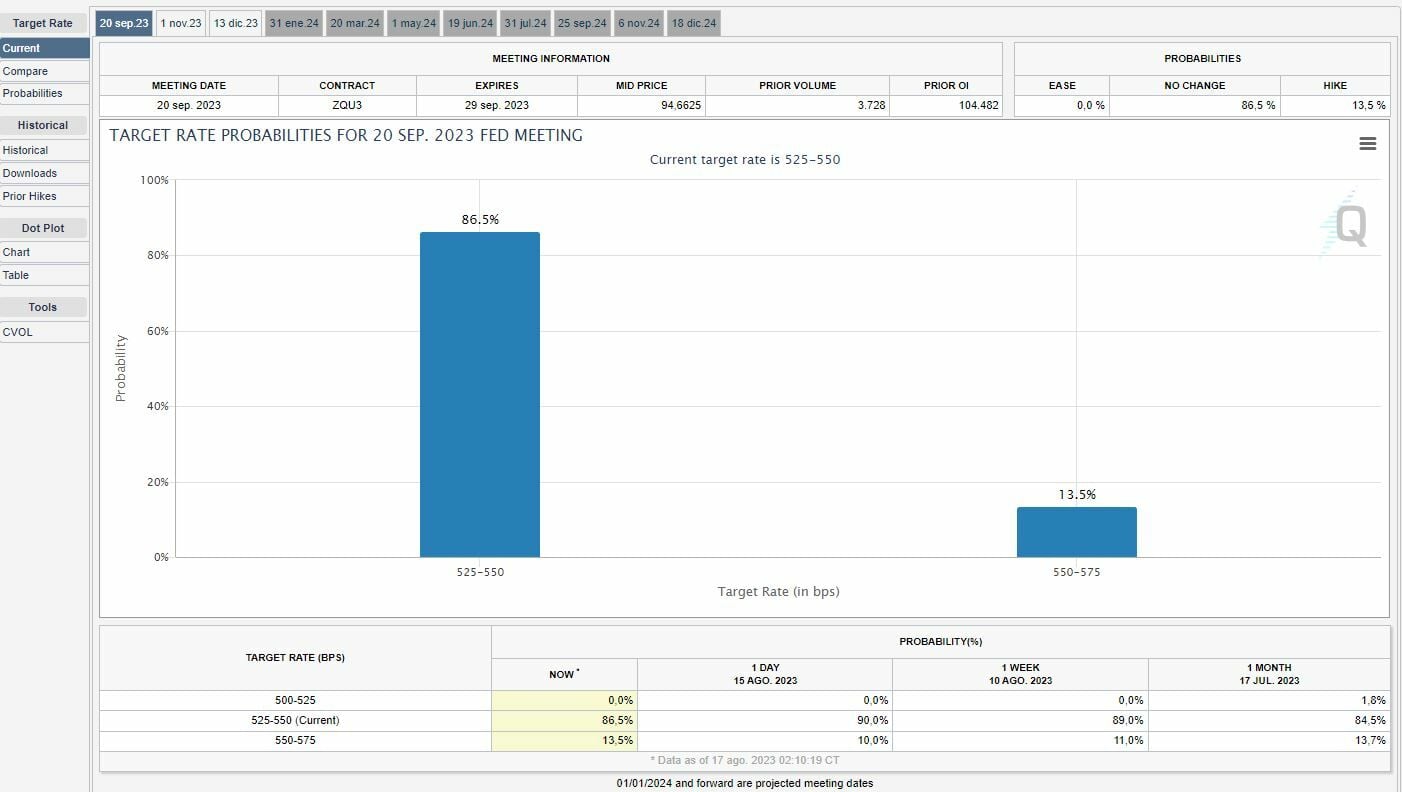Select the 20 sep.23 meeting tab
The image size is (1402, 792).
click(124, 23)
